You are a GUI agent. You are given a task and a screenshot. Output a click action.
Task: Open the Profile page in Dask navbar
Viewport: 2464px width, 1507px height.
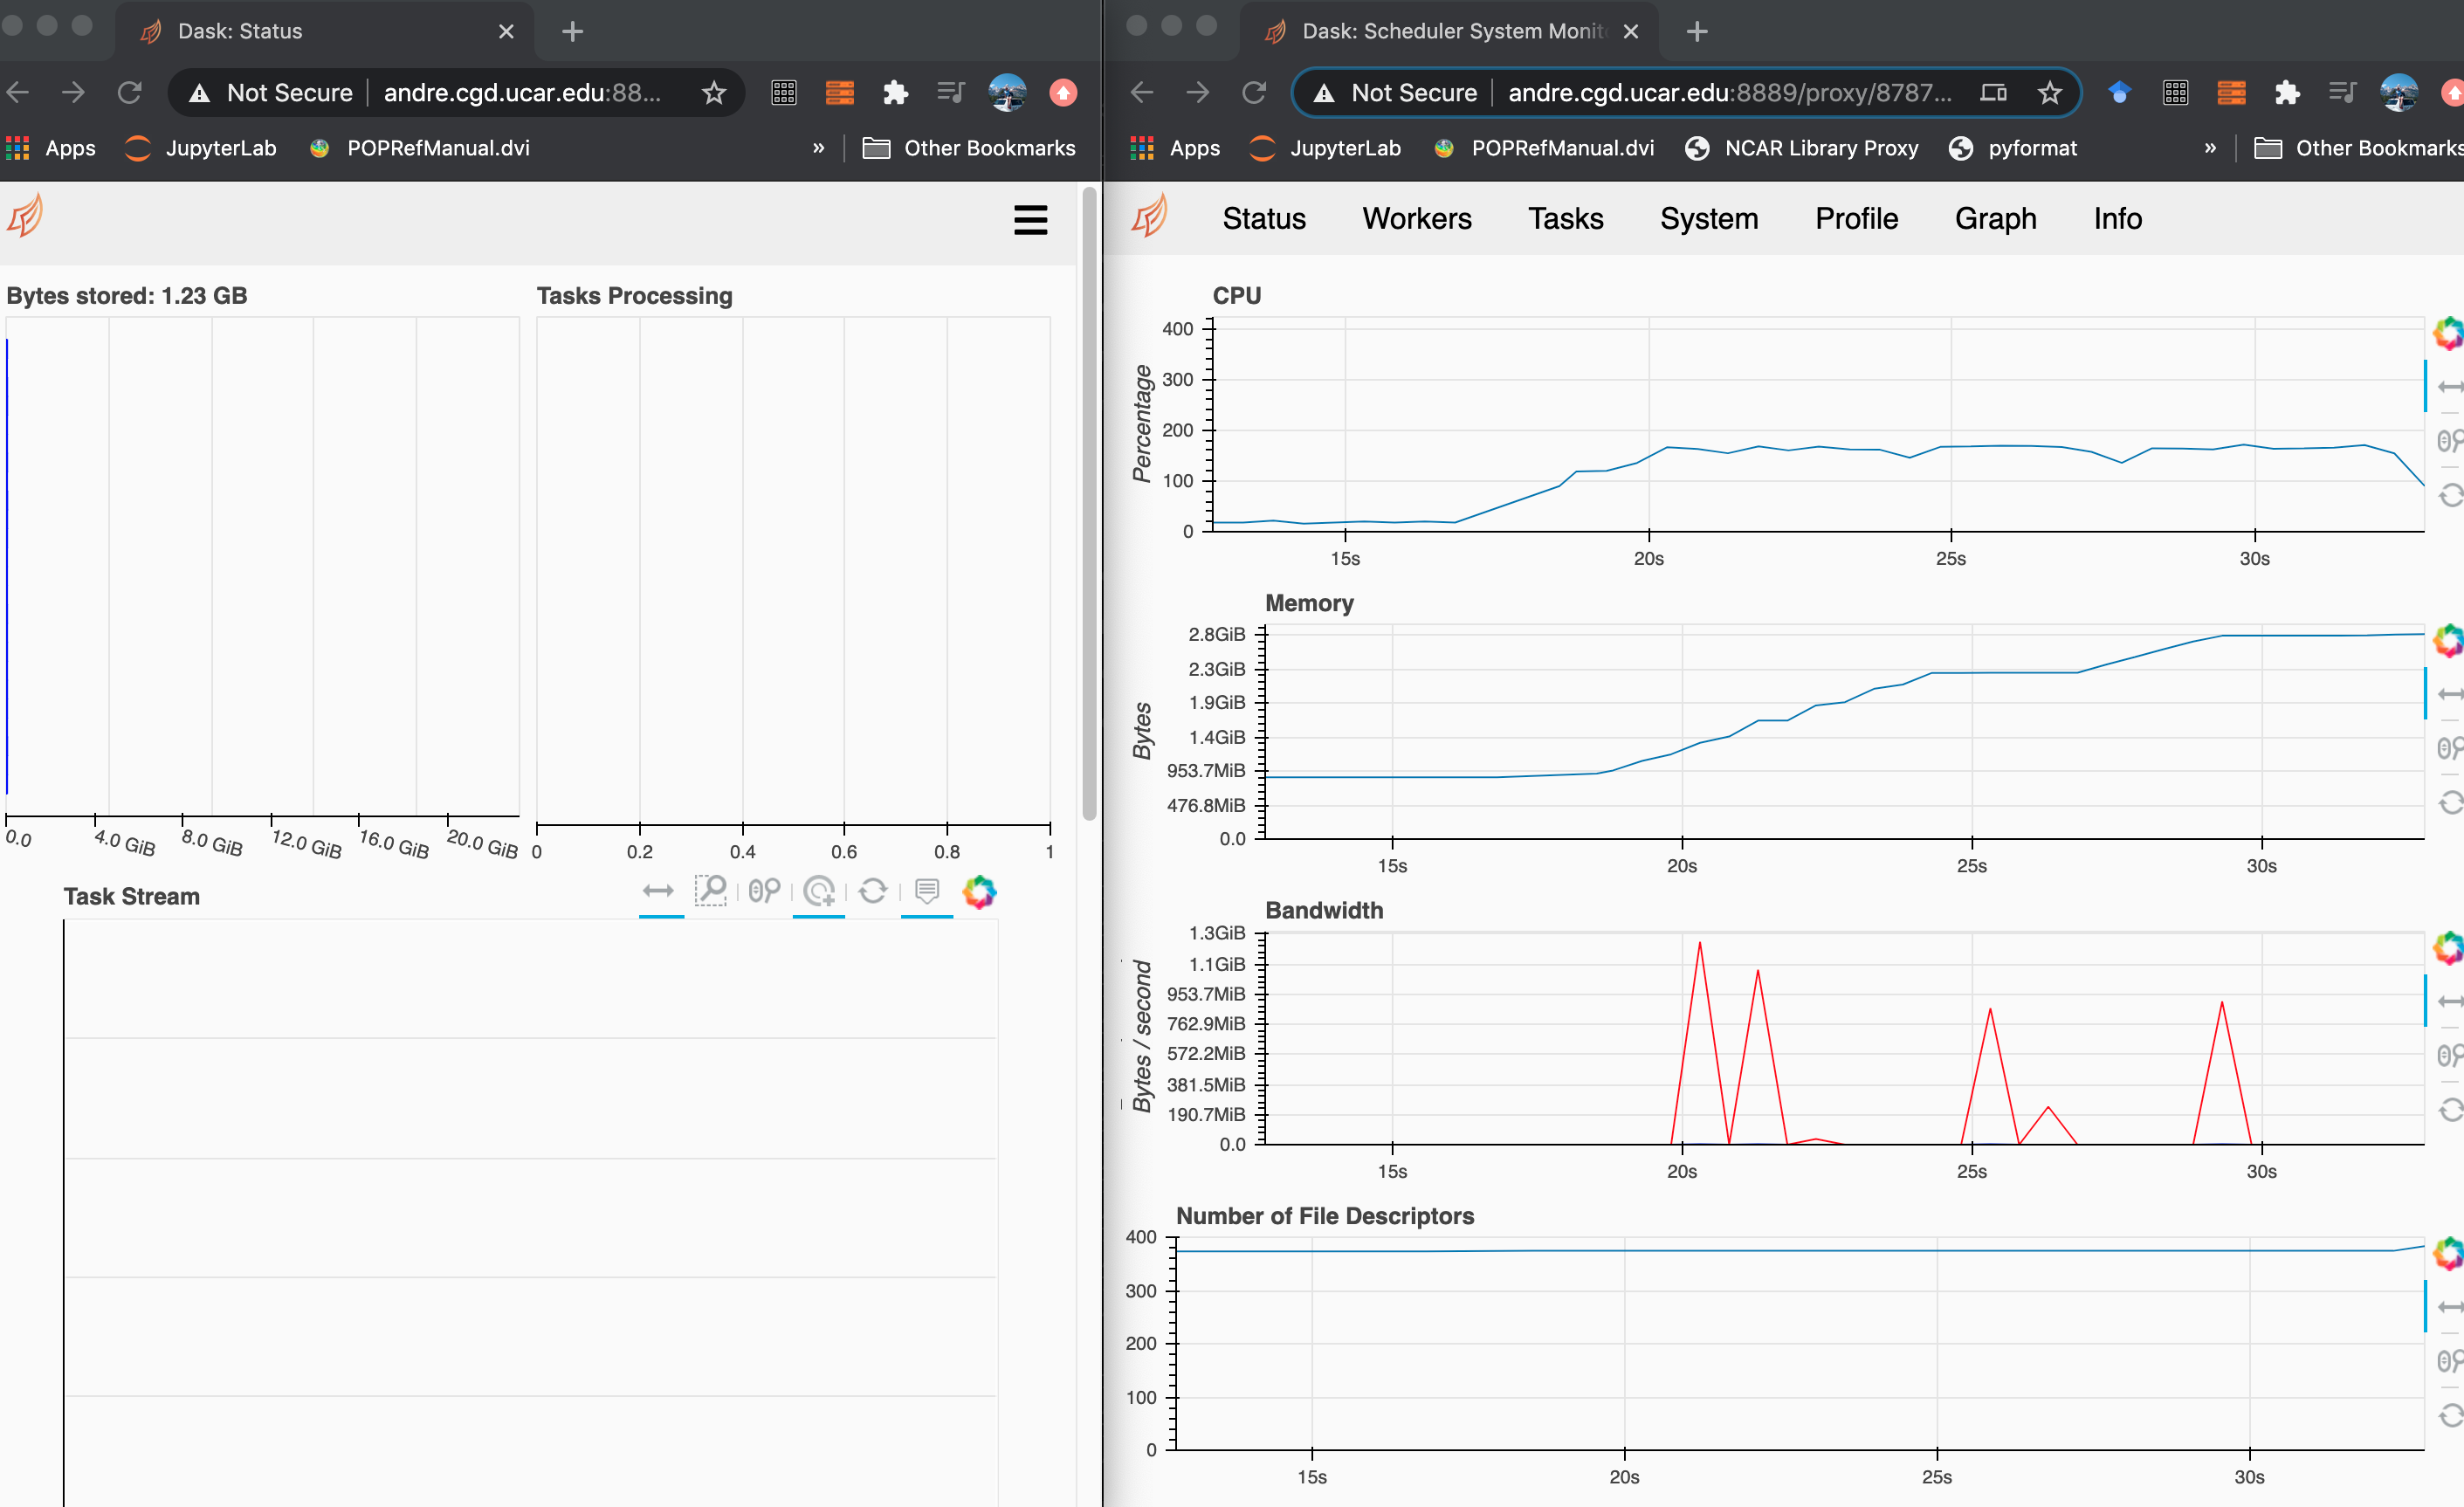1857,219
